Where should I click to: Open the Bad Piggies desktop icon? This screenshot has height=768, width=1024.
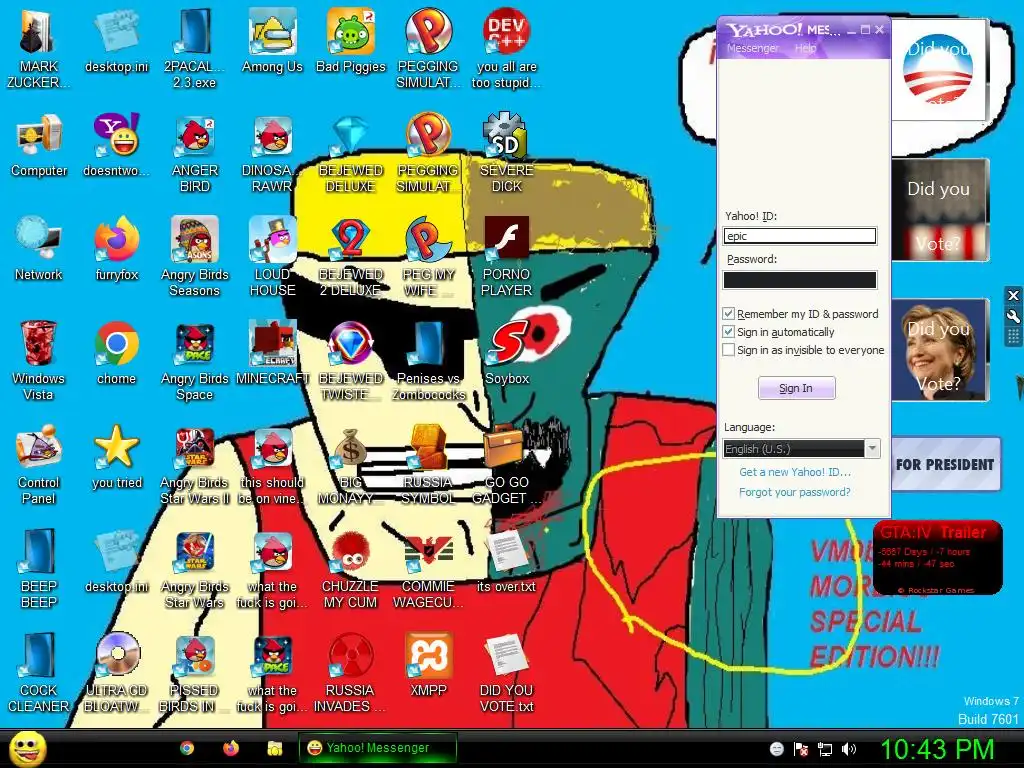pos(351,40)
